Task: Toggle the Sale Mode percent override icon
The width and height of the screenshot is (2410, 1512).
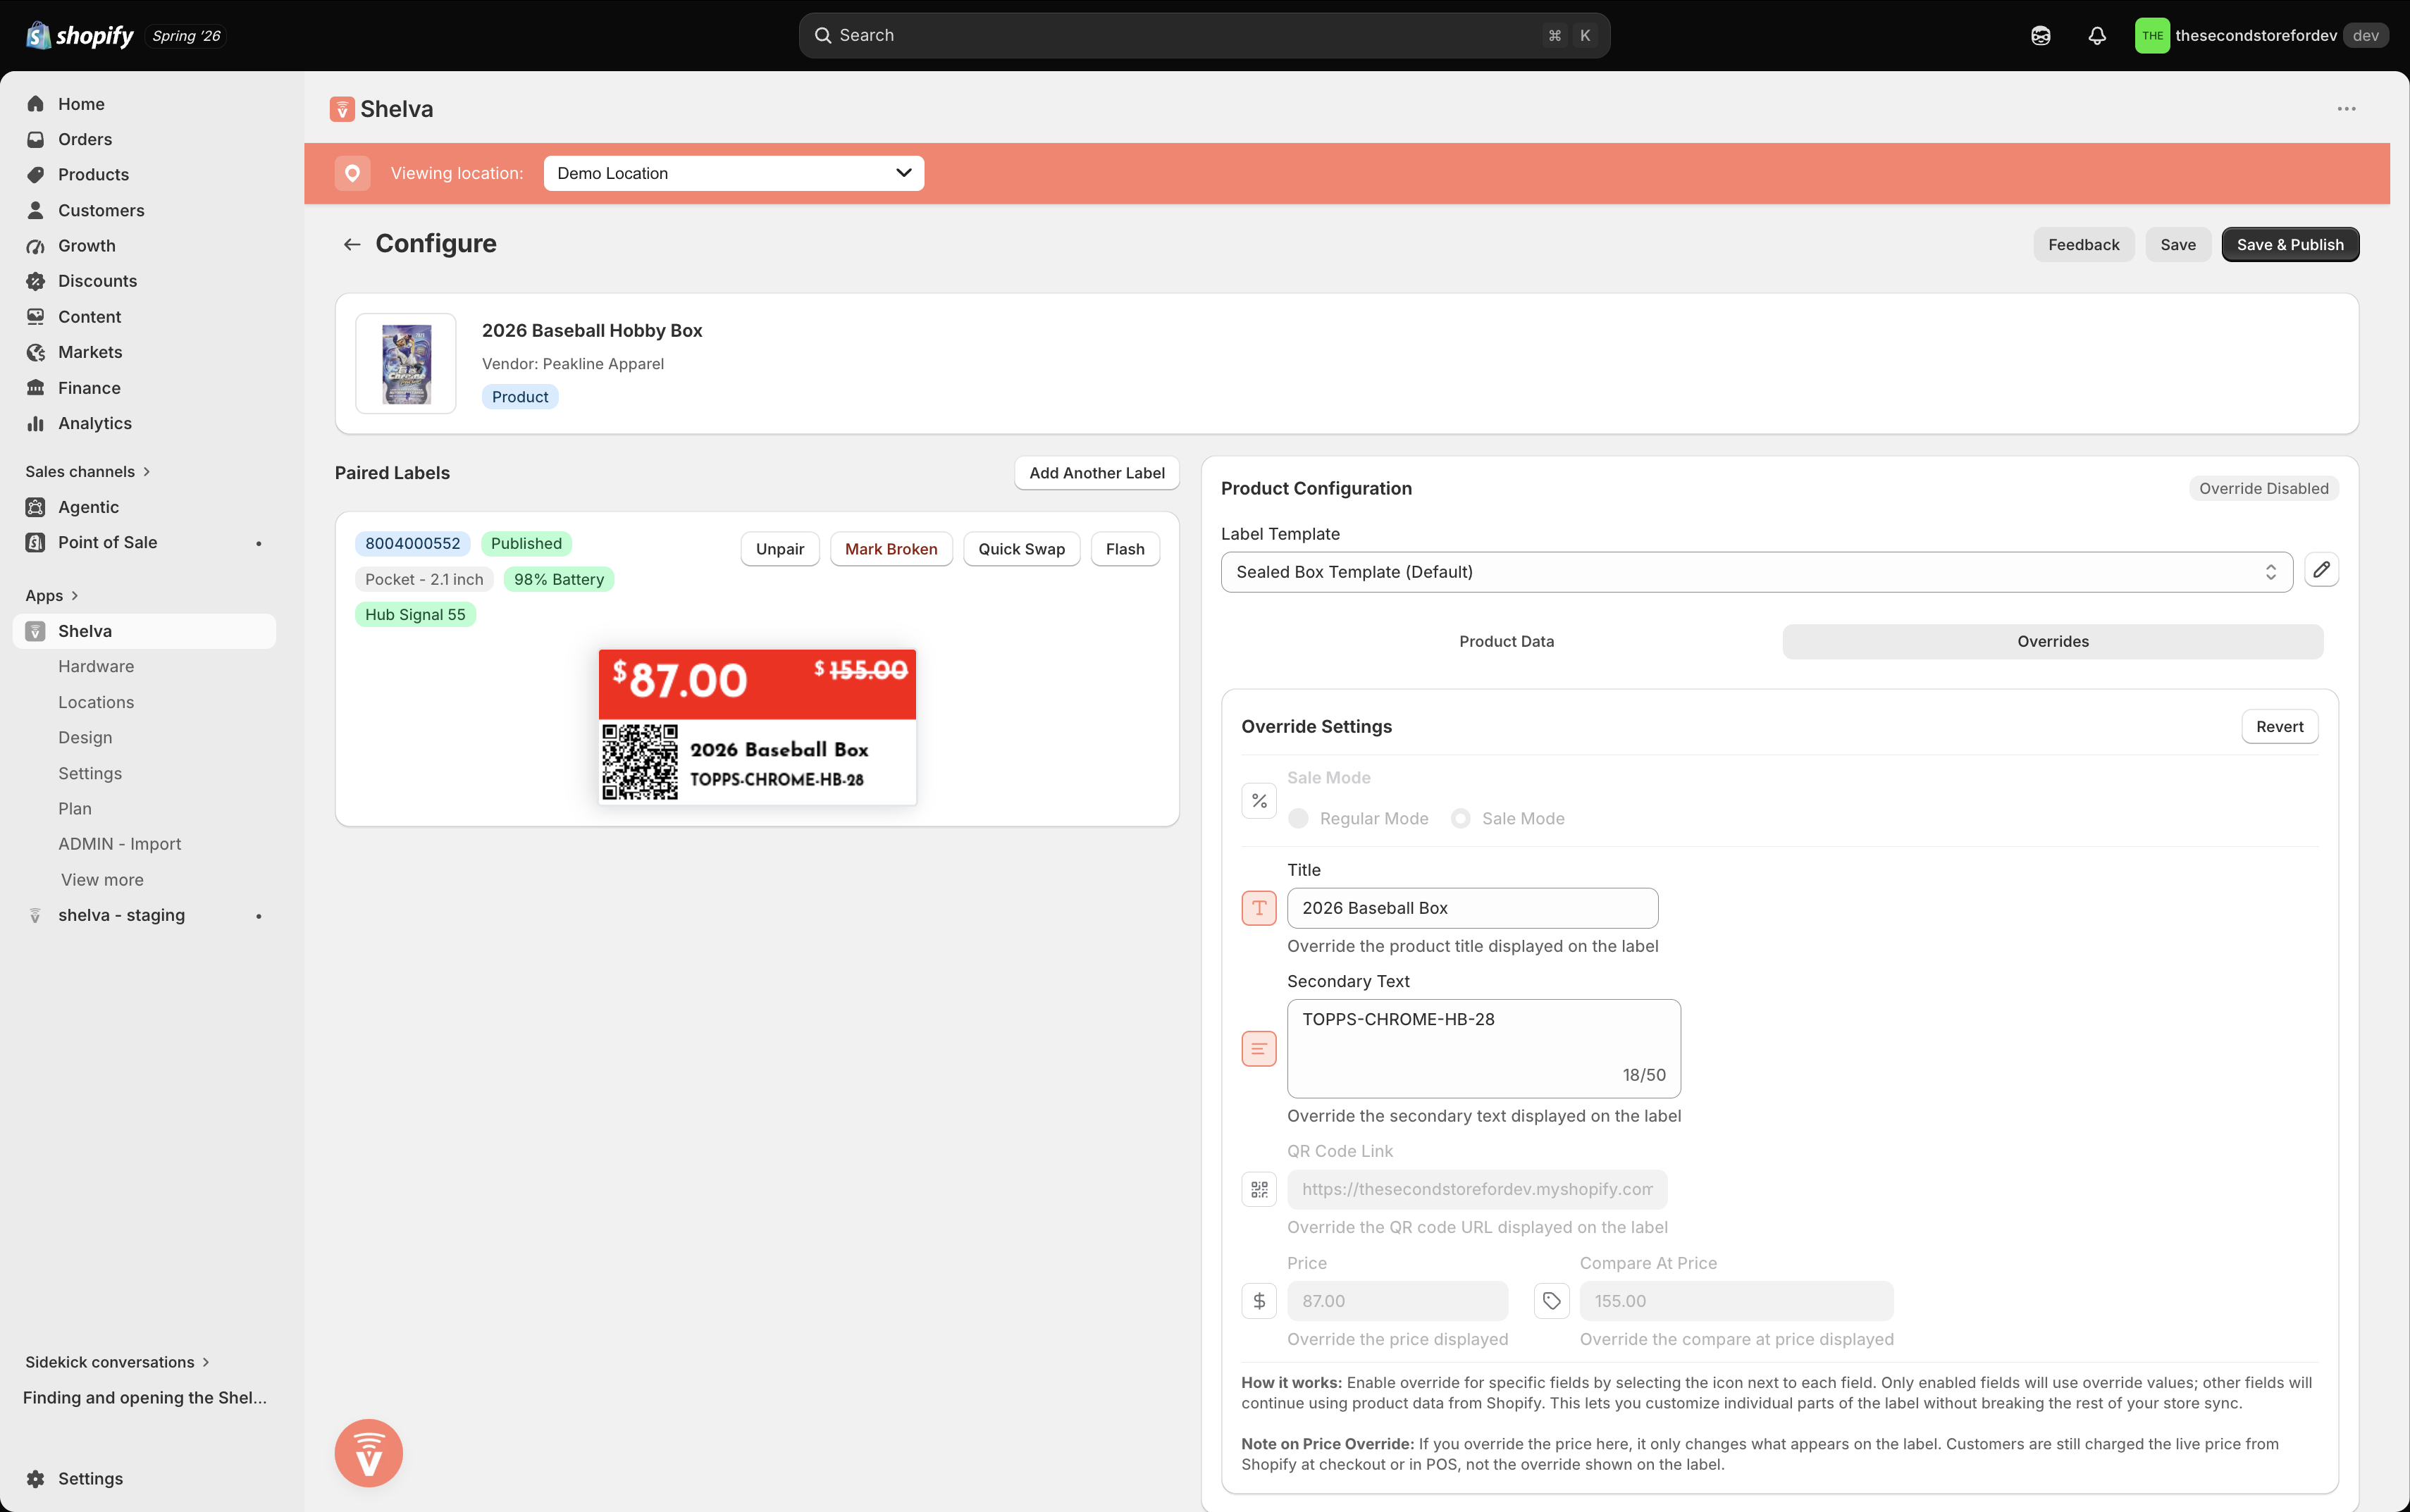Action: [1259, 800]
